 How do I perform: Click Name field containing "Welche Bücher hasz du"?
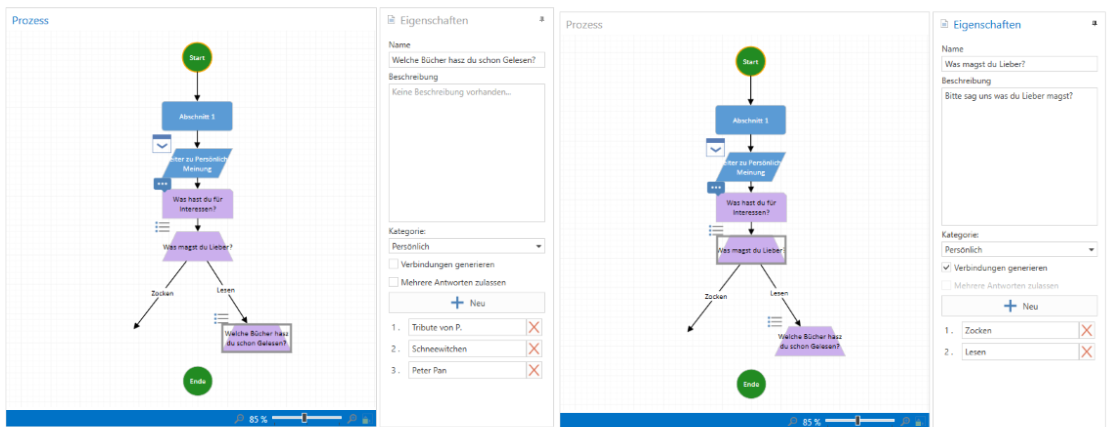(x=466, y=60)
